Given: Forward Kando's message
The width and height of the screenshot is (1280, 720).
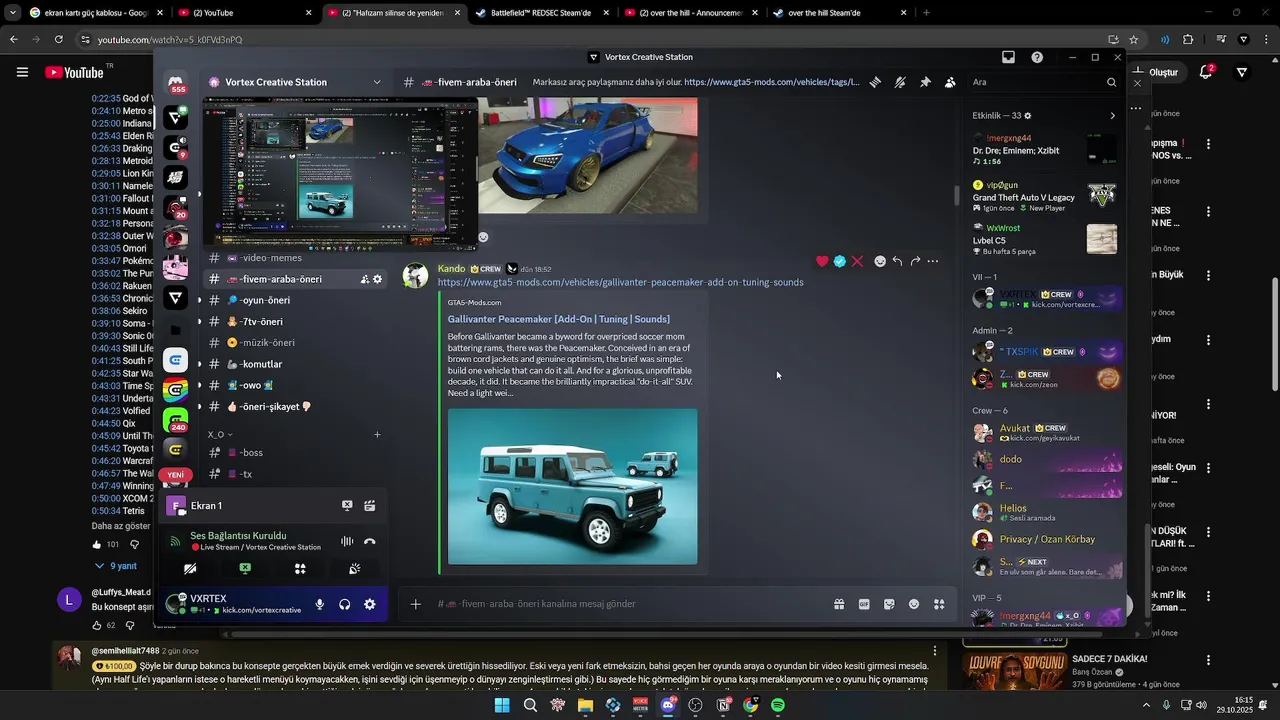Looking at the screenshot, I should [915, 261].
